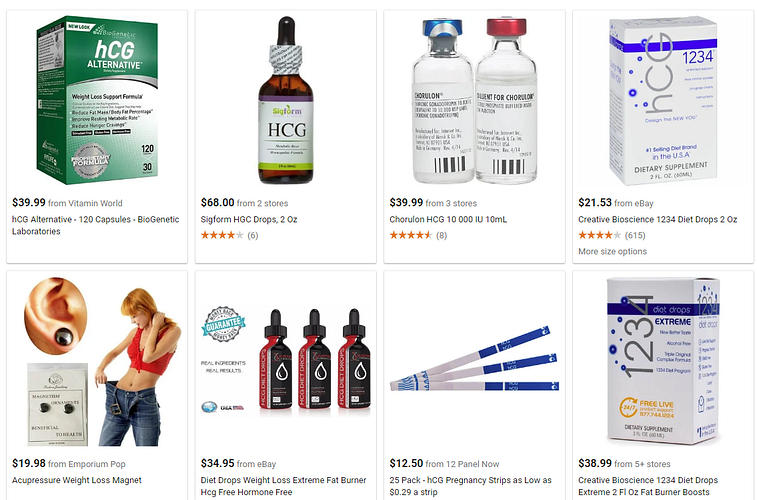The image size is (757, 500).
Task: Click the Chorulon star rating with 8 reviews
Action: click(418, 236)
